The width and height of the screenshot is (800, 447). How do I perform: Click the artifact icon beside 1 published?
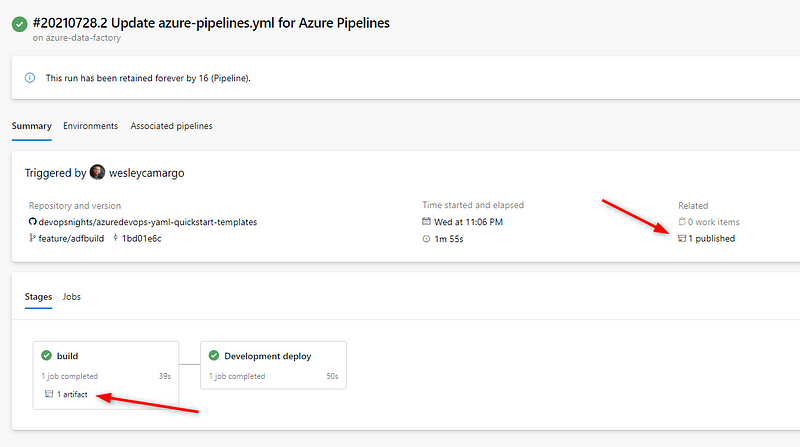tap(682, 239)
